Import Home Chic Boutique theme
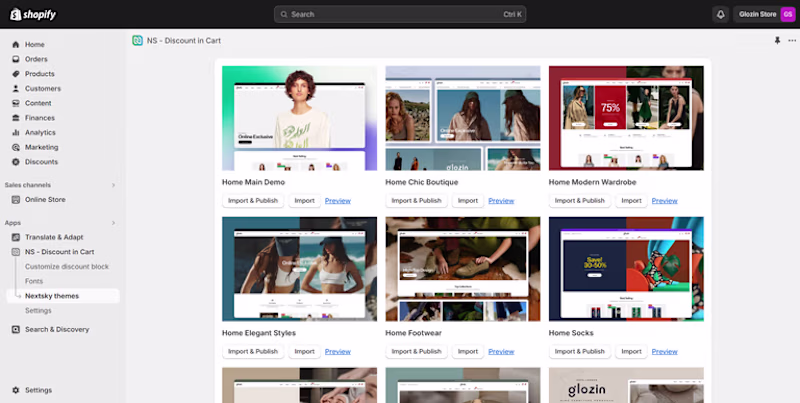 point(468,201)
